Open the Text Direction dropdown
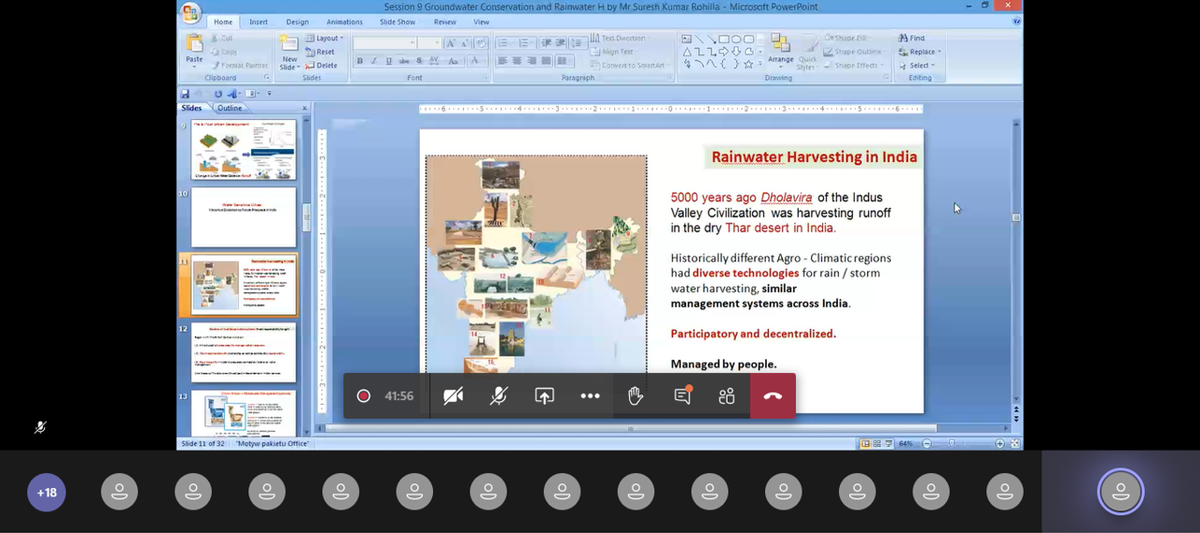 coord(619,38)
